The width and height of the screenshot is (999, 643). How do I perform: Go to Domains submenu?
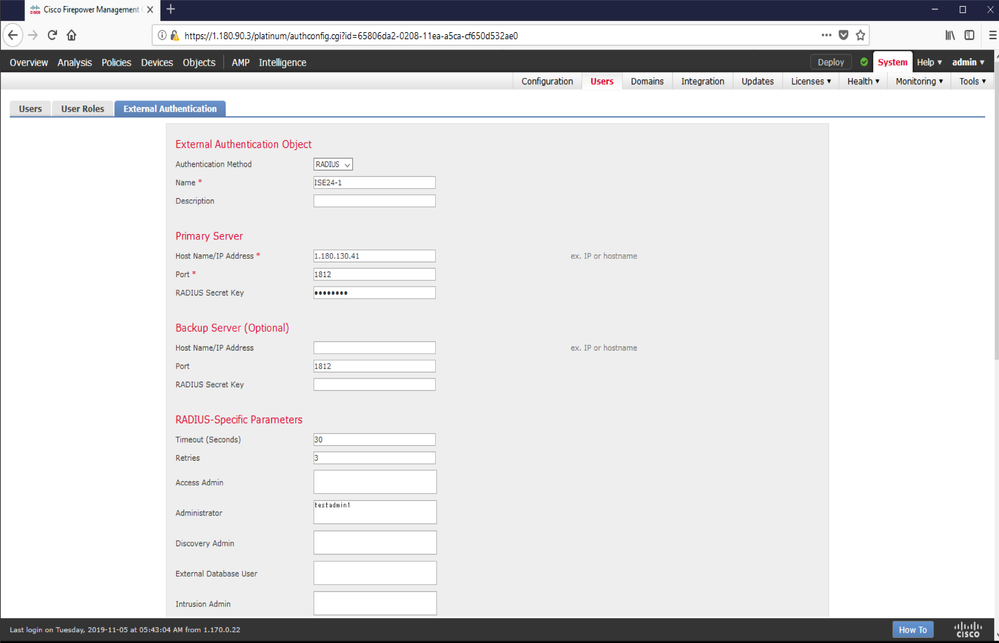coord(647,81)
